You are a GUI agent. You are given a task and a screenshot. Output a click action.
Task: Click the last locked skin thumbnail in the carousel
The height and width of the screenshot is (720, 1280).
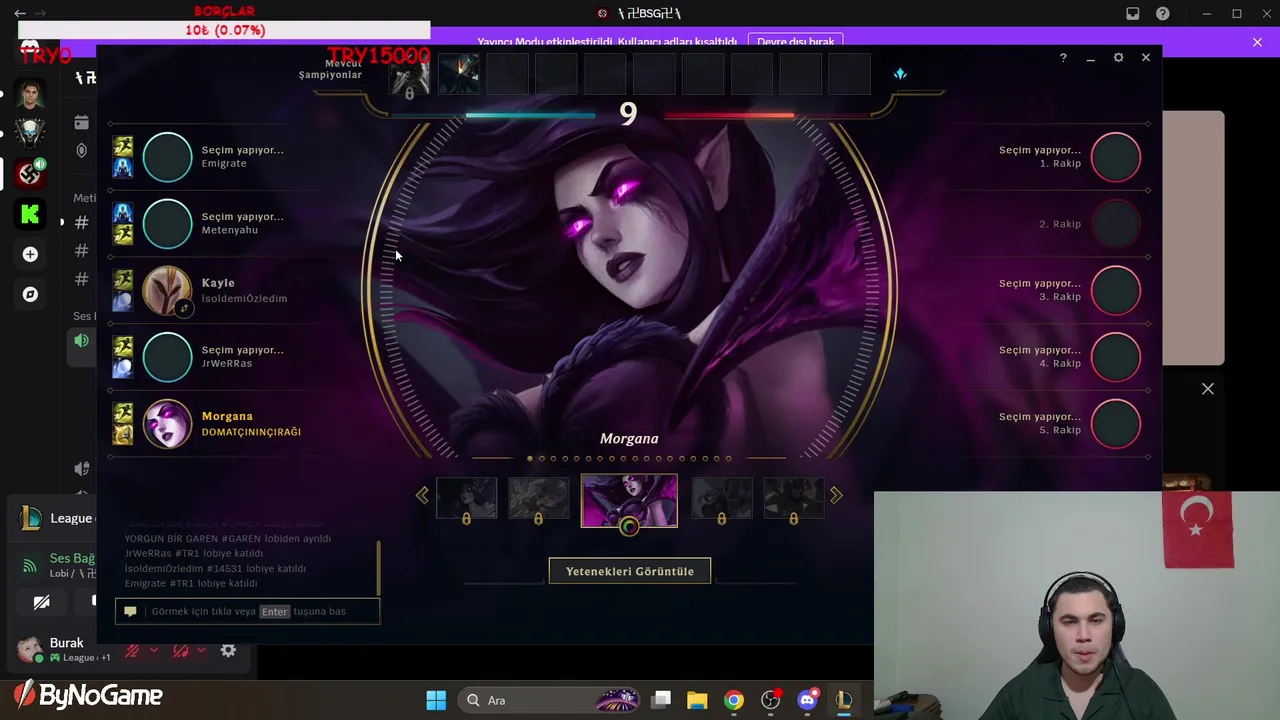[794, 498]
